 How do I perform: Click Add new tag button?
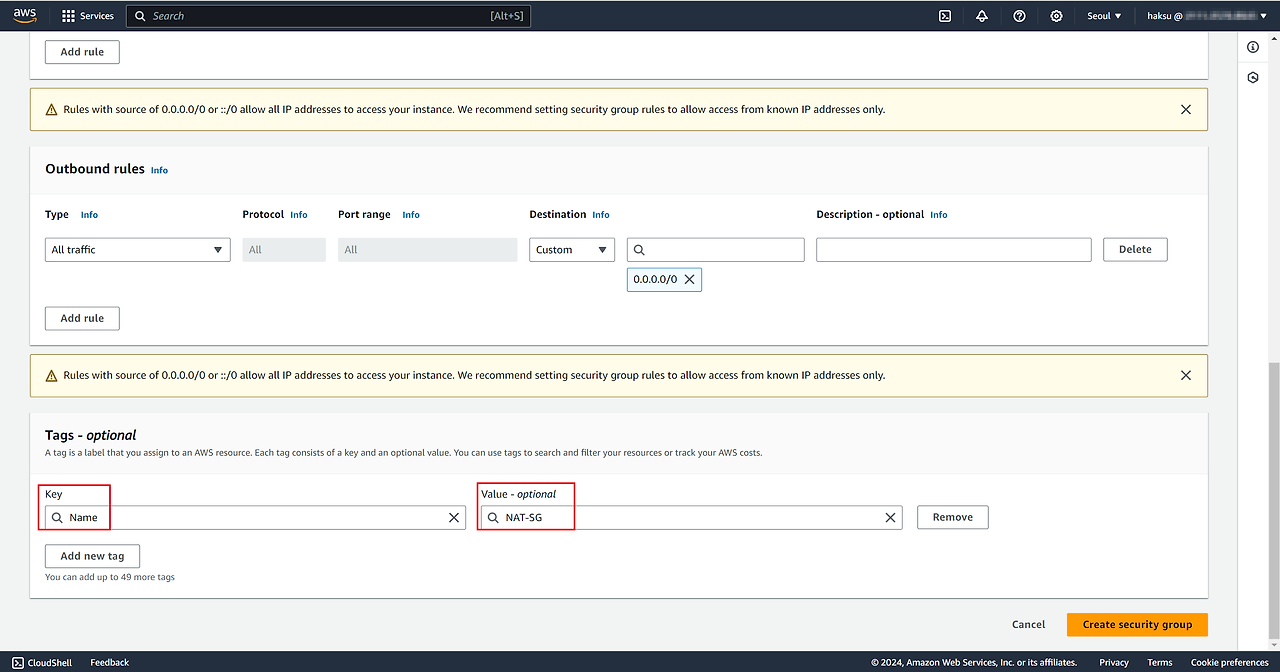92,556
